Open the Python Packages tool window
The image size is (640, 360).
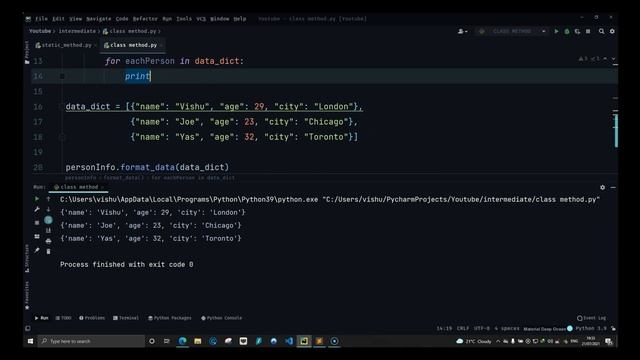pos(169,318)
